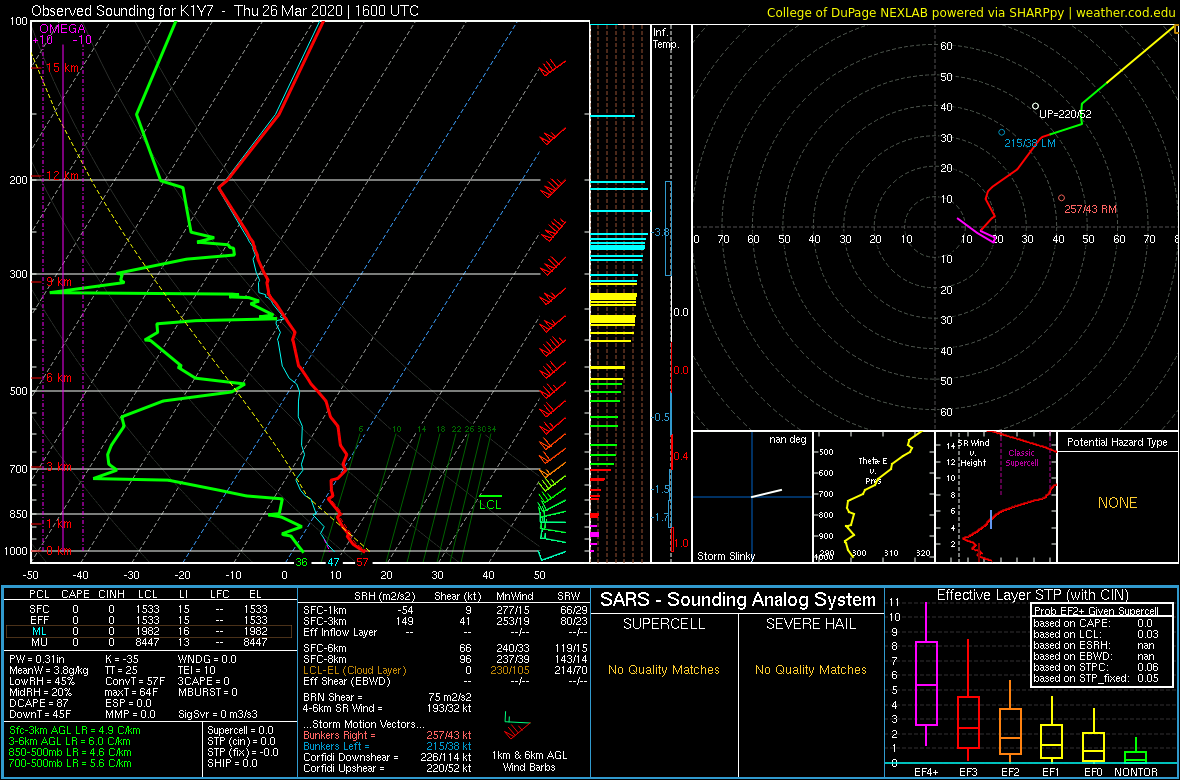
Task: Click the surface dewpoint value '36'
Action: click(301, 562)
